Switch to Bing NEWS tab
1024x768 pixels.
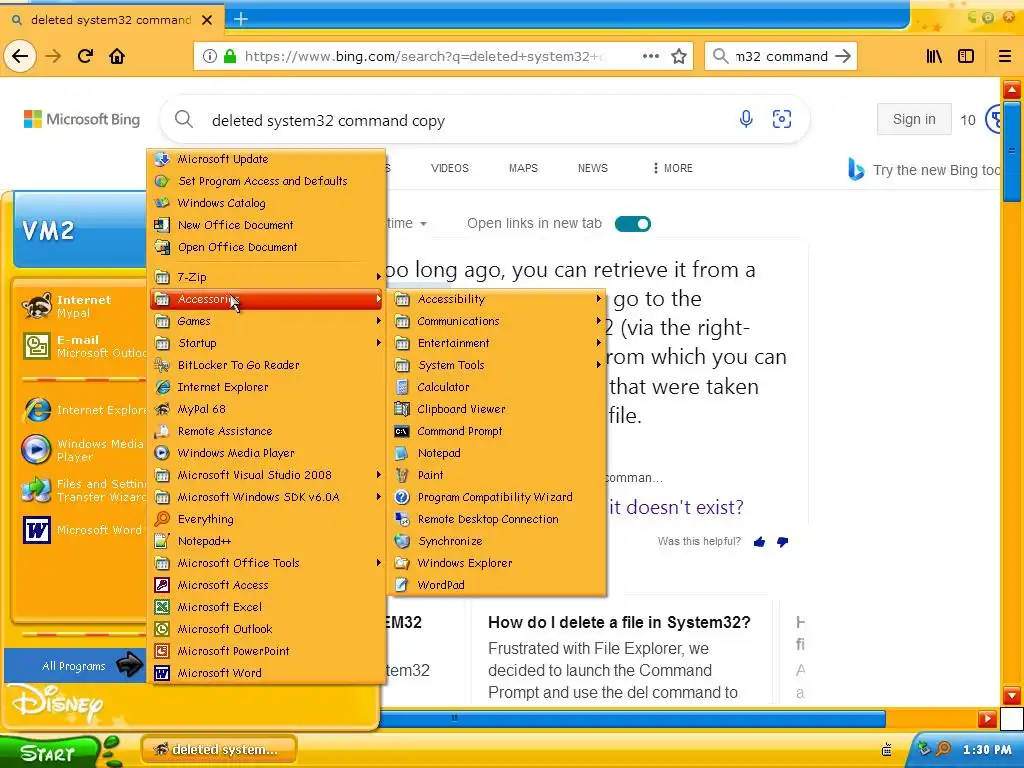(x=592, y=168)
